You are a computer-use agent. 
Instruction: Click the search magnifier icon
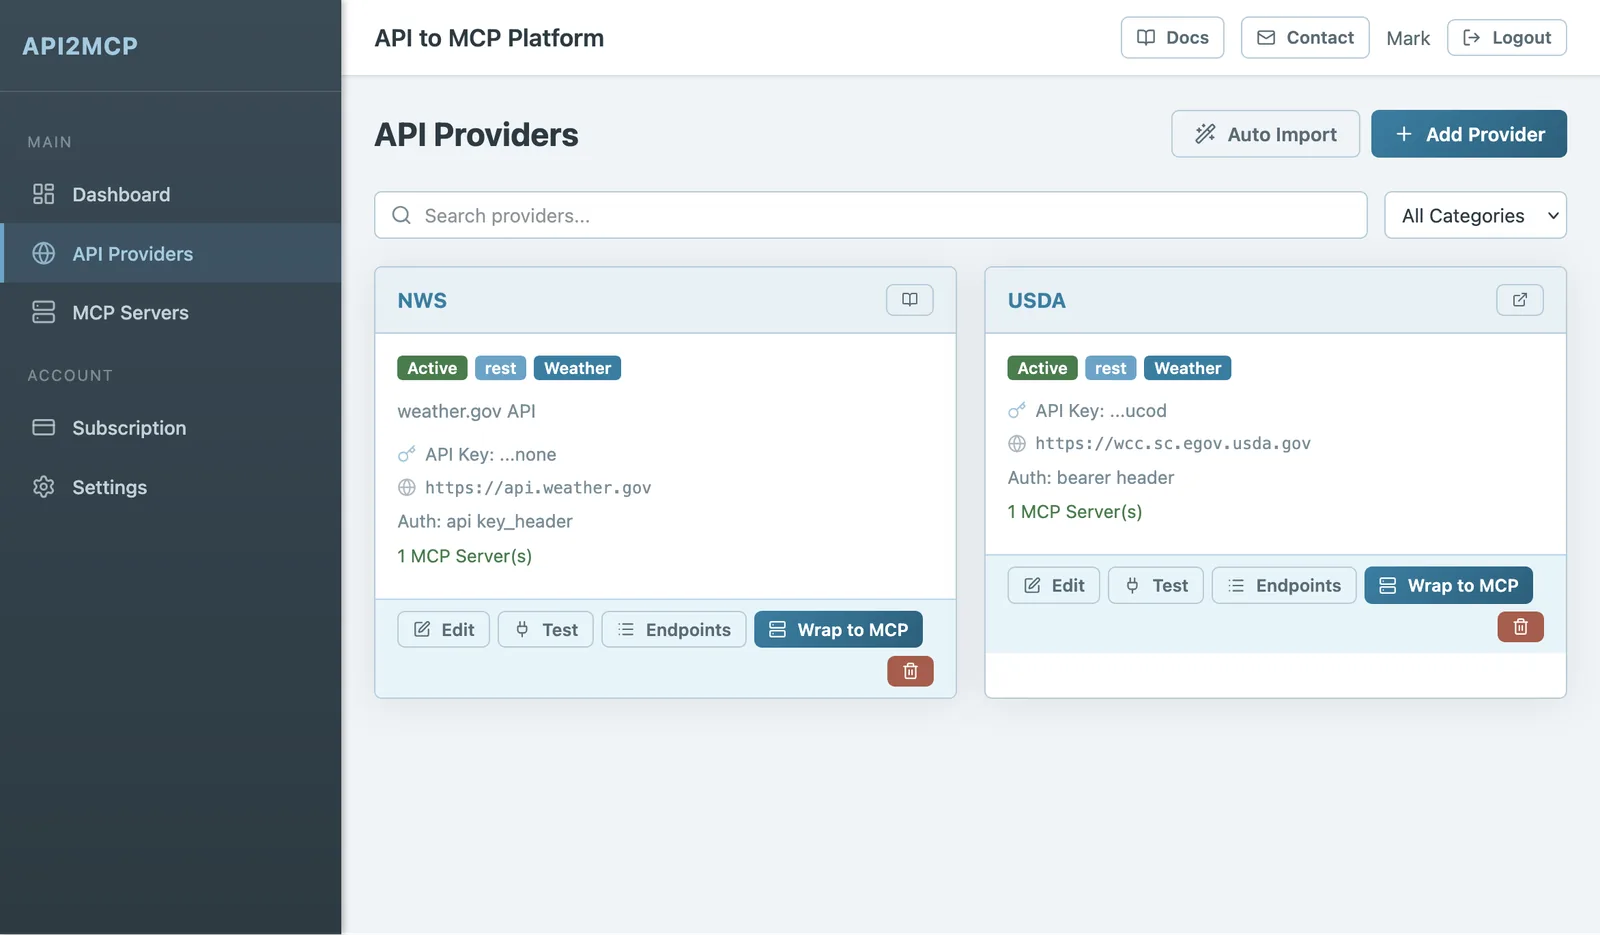(x=401, y=215)
